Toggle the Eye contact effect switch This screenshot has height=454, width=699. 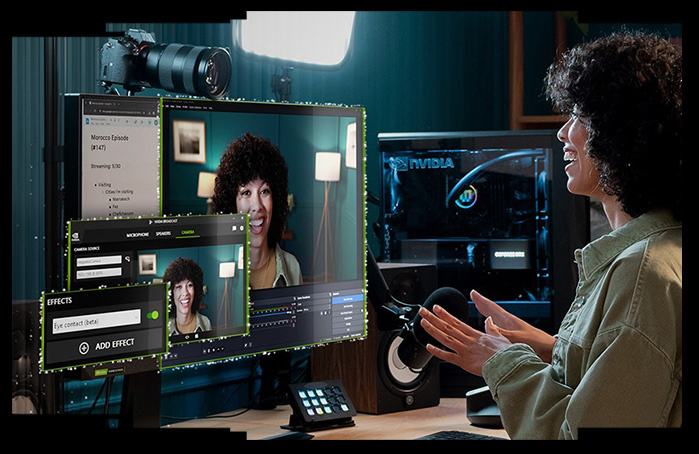point(152,316)
